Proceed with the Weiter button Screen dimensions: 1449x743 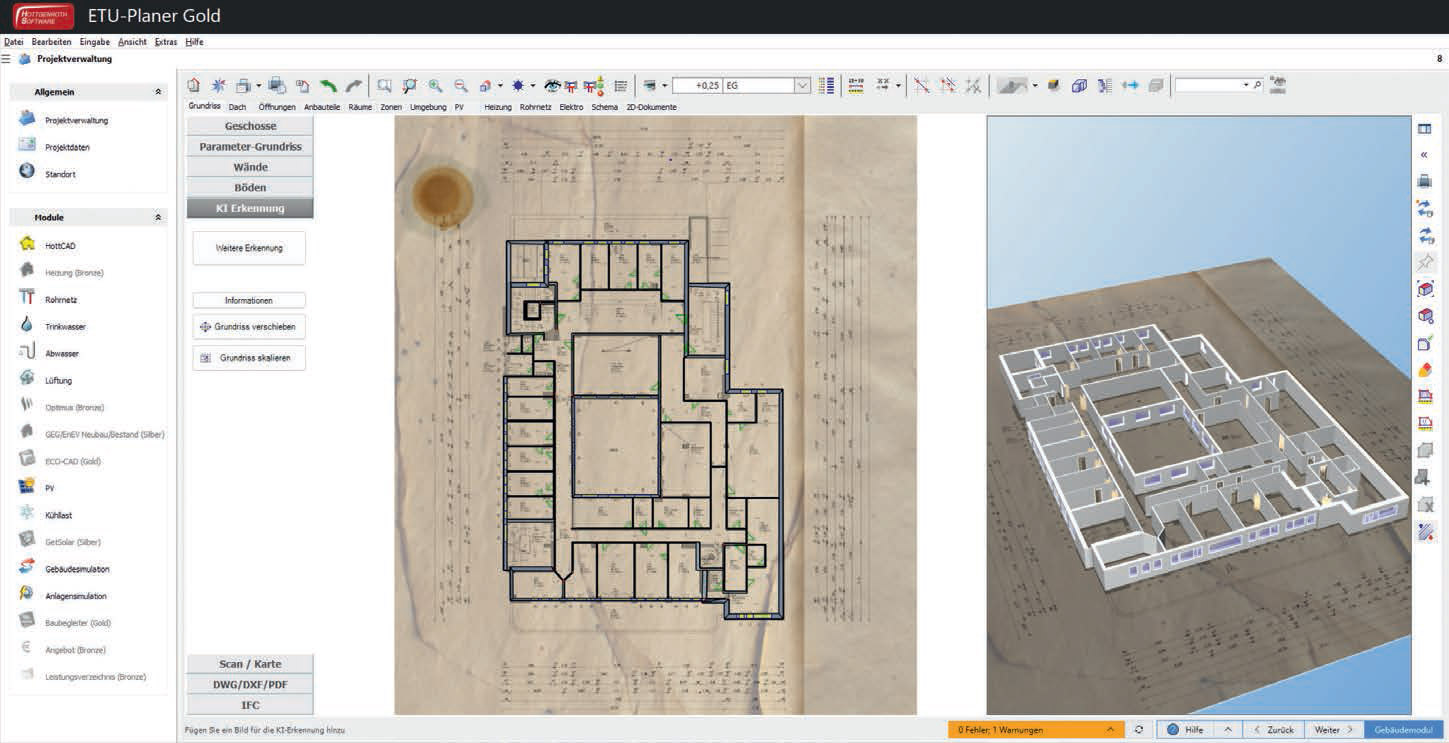tap(1333, 730)
